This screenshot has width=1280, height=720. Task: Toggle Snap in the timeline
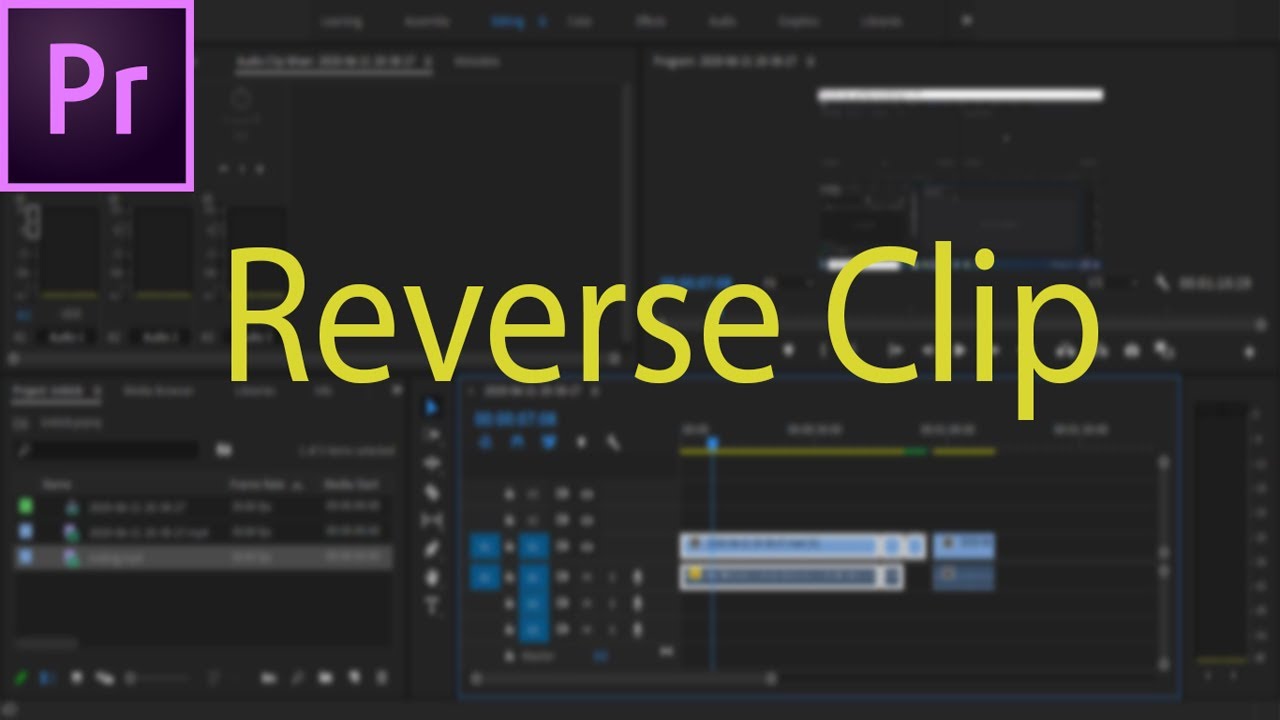[x=517, y=441]
